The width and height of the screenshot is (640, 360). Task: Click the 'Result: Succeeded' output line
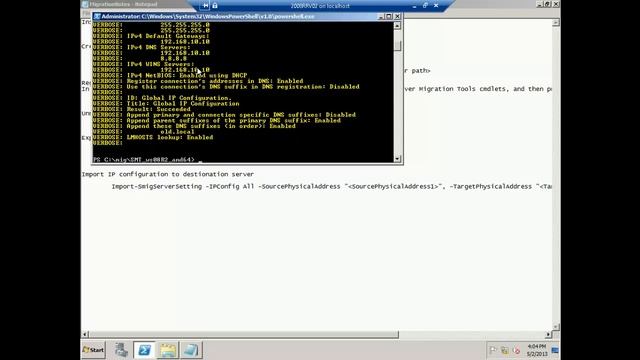click(x=158, y=109)
